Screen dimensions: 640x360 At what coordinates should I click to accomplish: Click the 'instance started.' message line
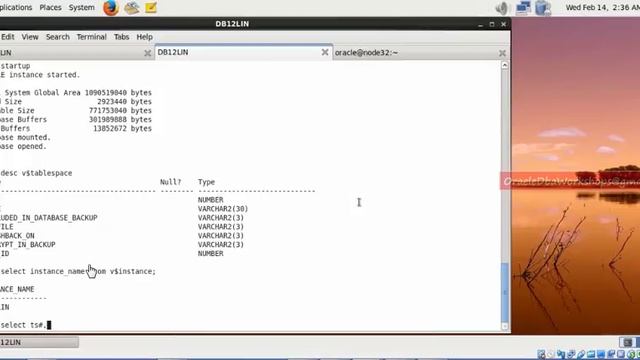click(x=40, y=75)
